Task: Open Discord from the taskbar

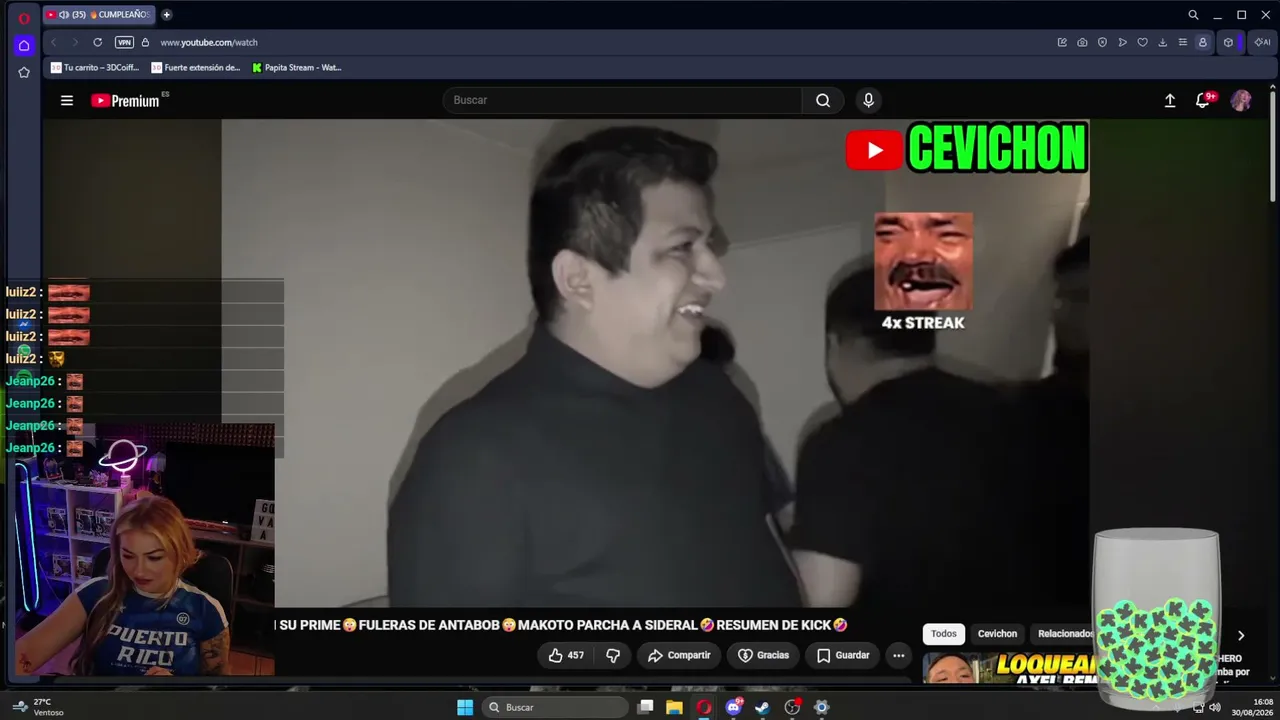Action: click(x=734, y=707)
